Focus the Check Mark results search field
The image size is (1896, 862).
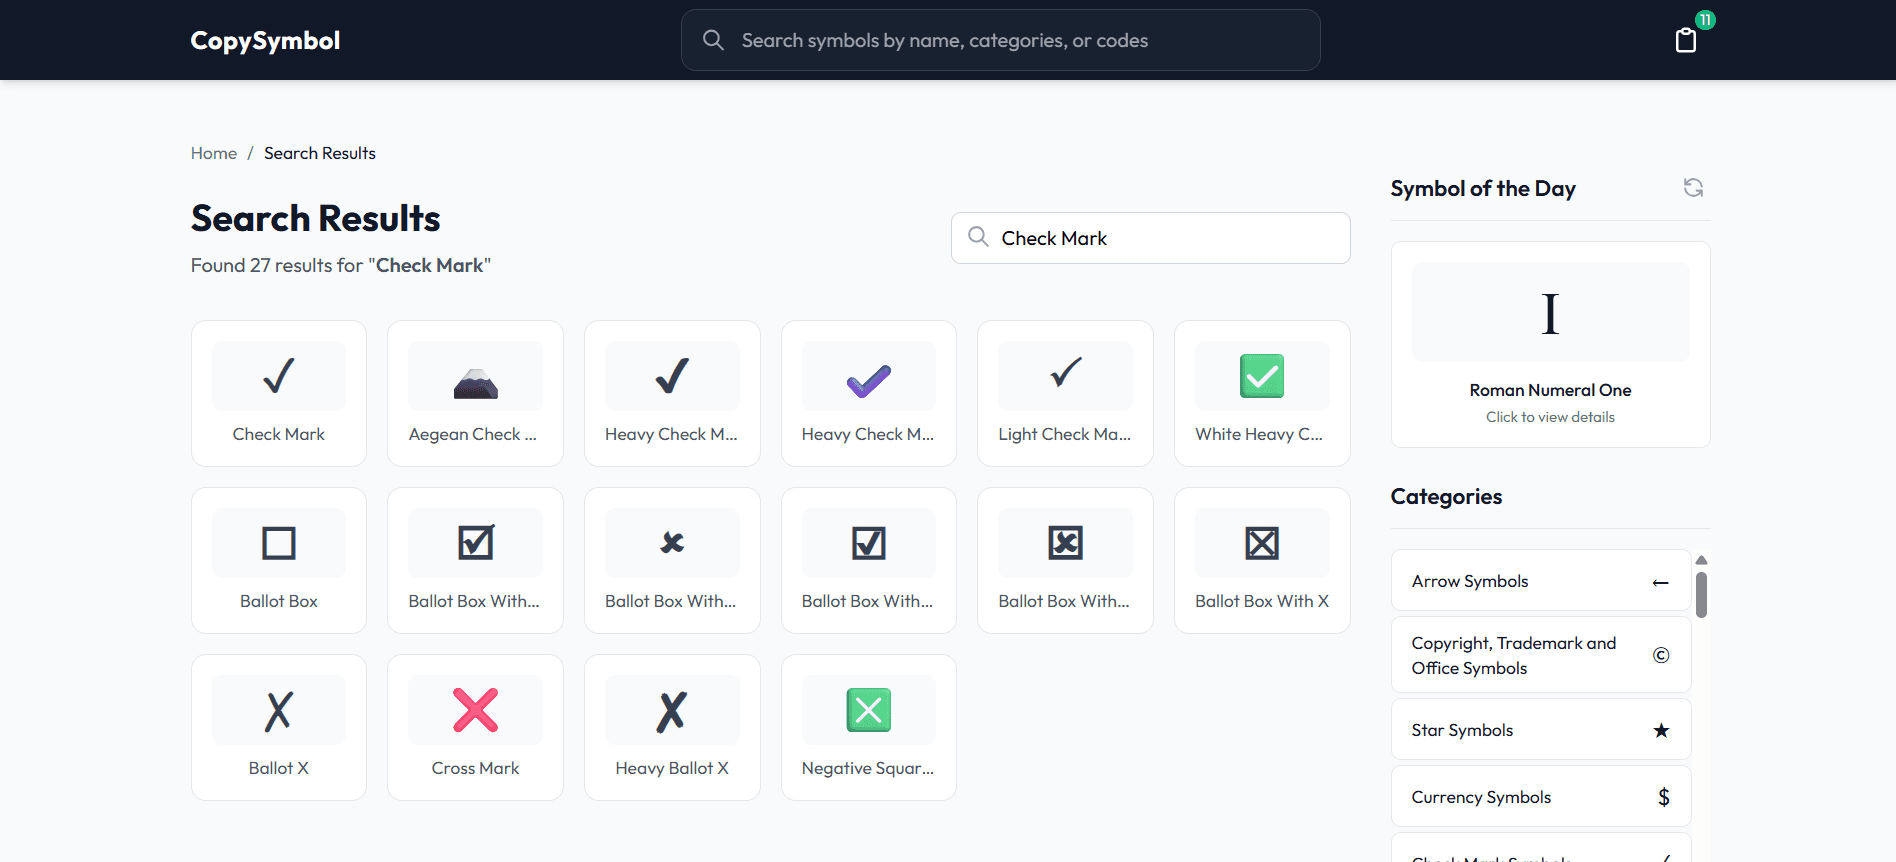pyautogui.click(x=1165, y=238)
